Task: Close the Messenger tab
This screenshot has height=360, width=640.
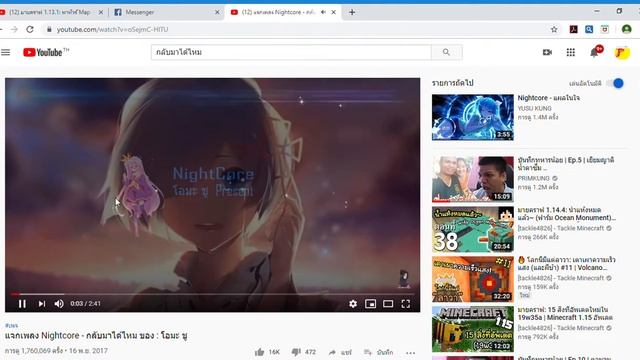Action: coord(217,12)
